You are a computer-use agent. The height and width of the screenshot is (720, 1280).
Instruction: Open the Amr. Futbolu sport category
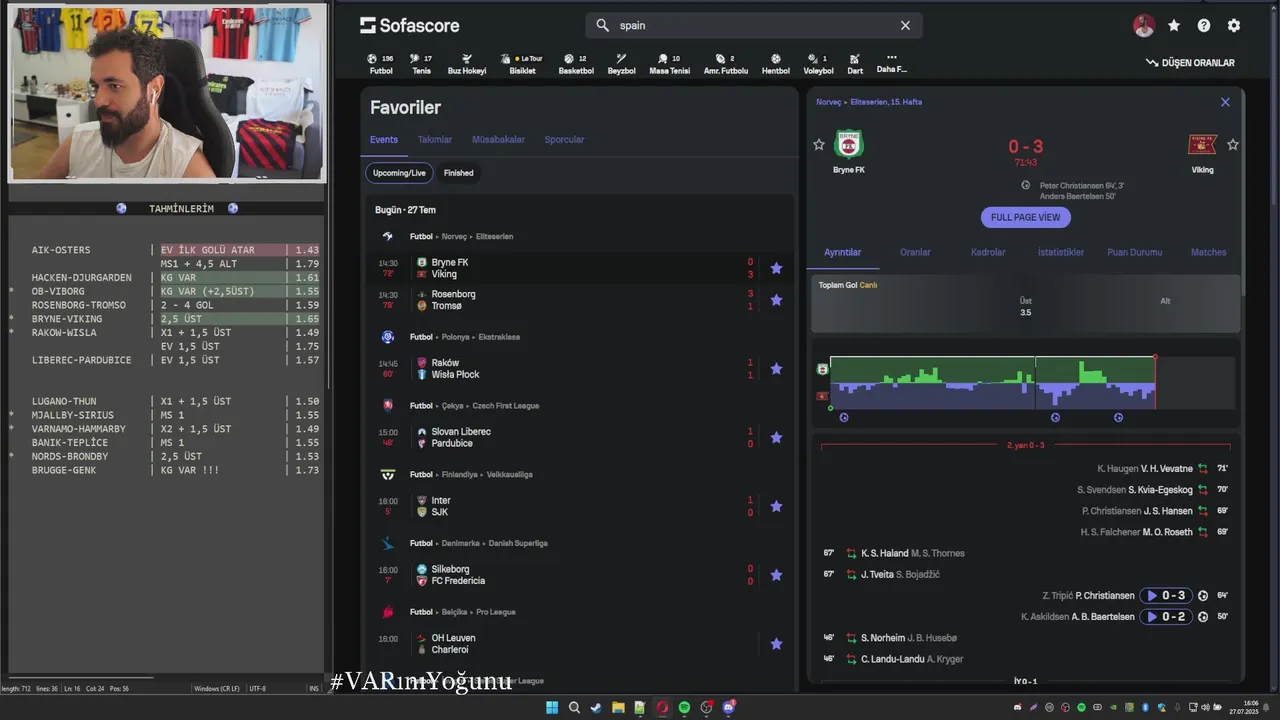point(726,64)
